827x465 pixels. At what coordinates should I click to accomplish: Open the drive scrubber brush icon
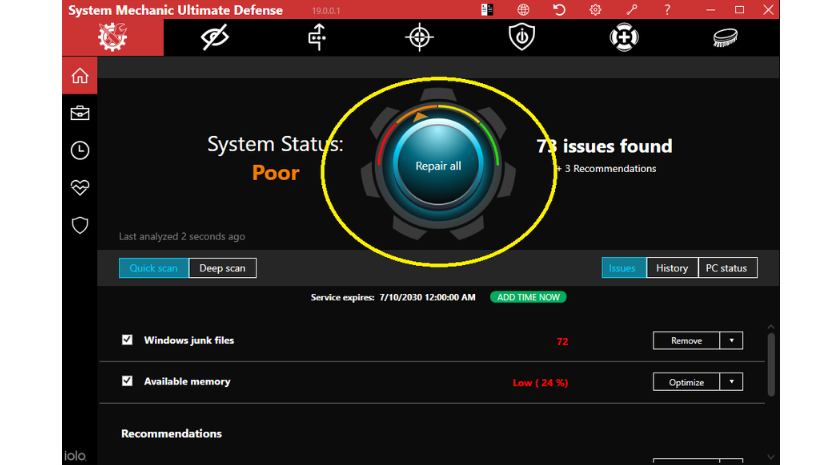pos(725,38)
